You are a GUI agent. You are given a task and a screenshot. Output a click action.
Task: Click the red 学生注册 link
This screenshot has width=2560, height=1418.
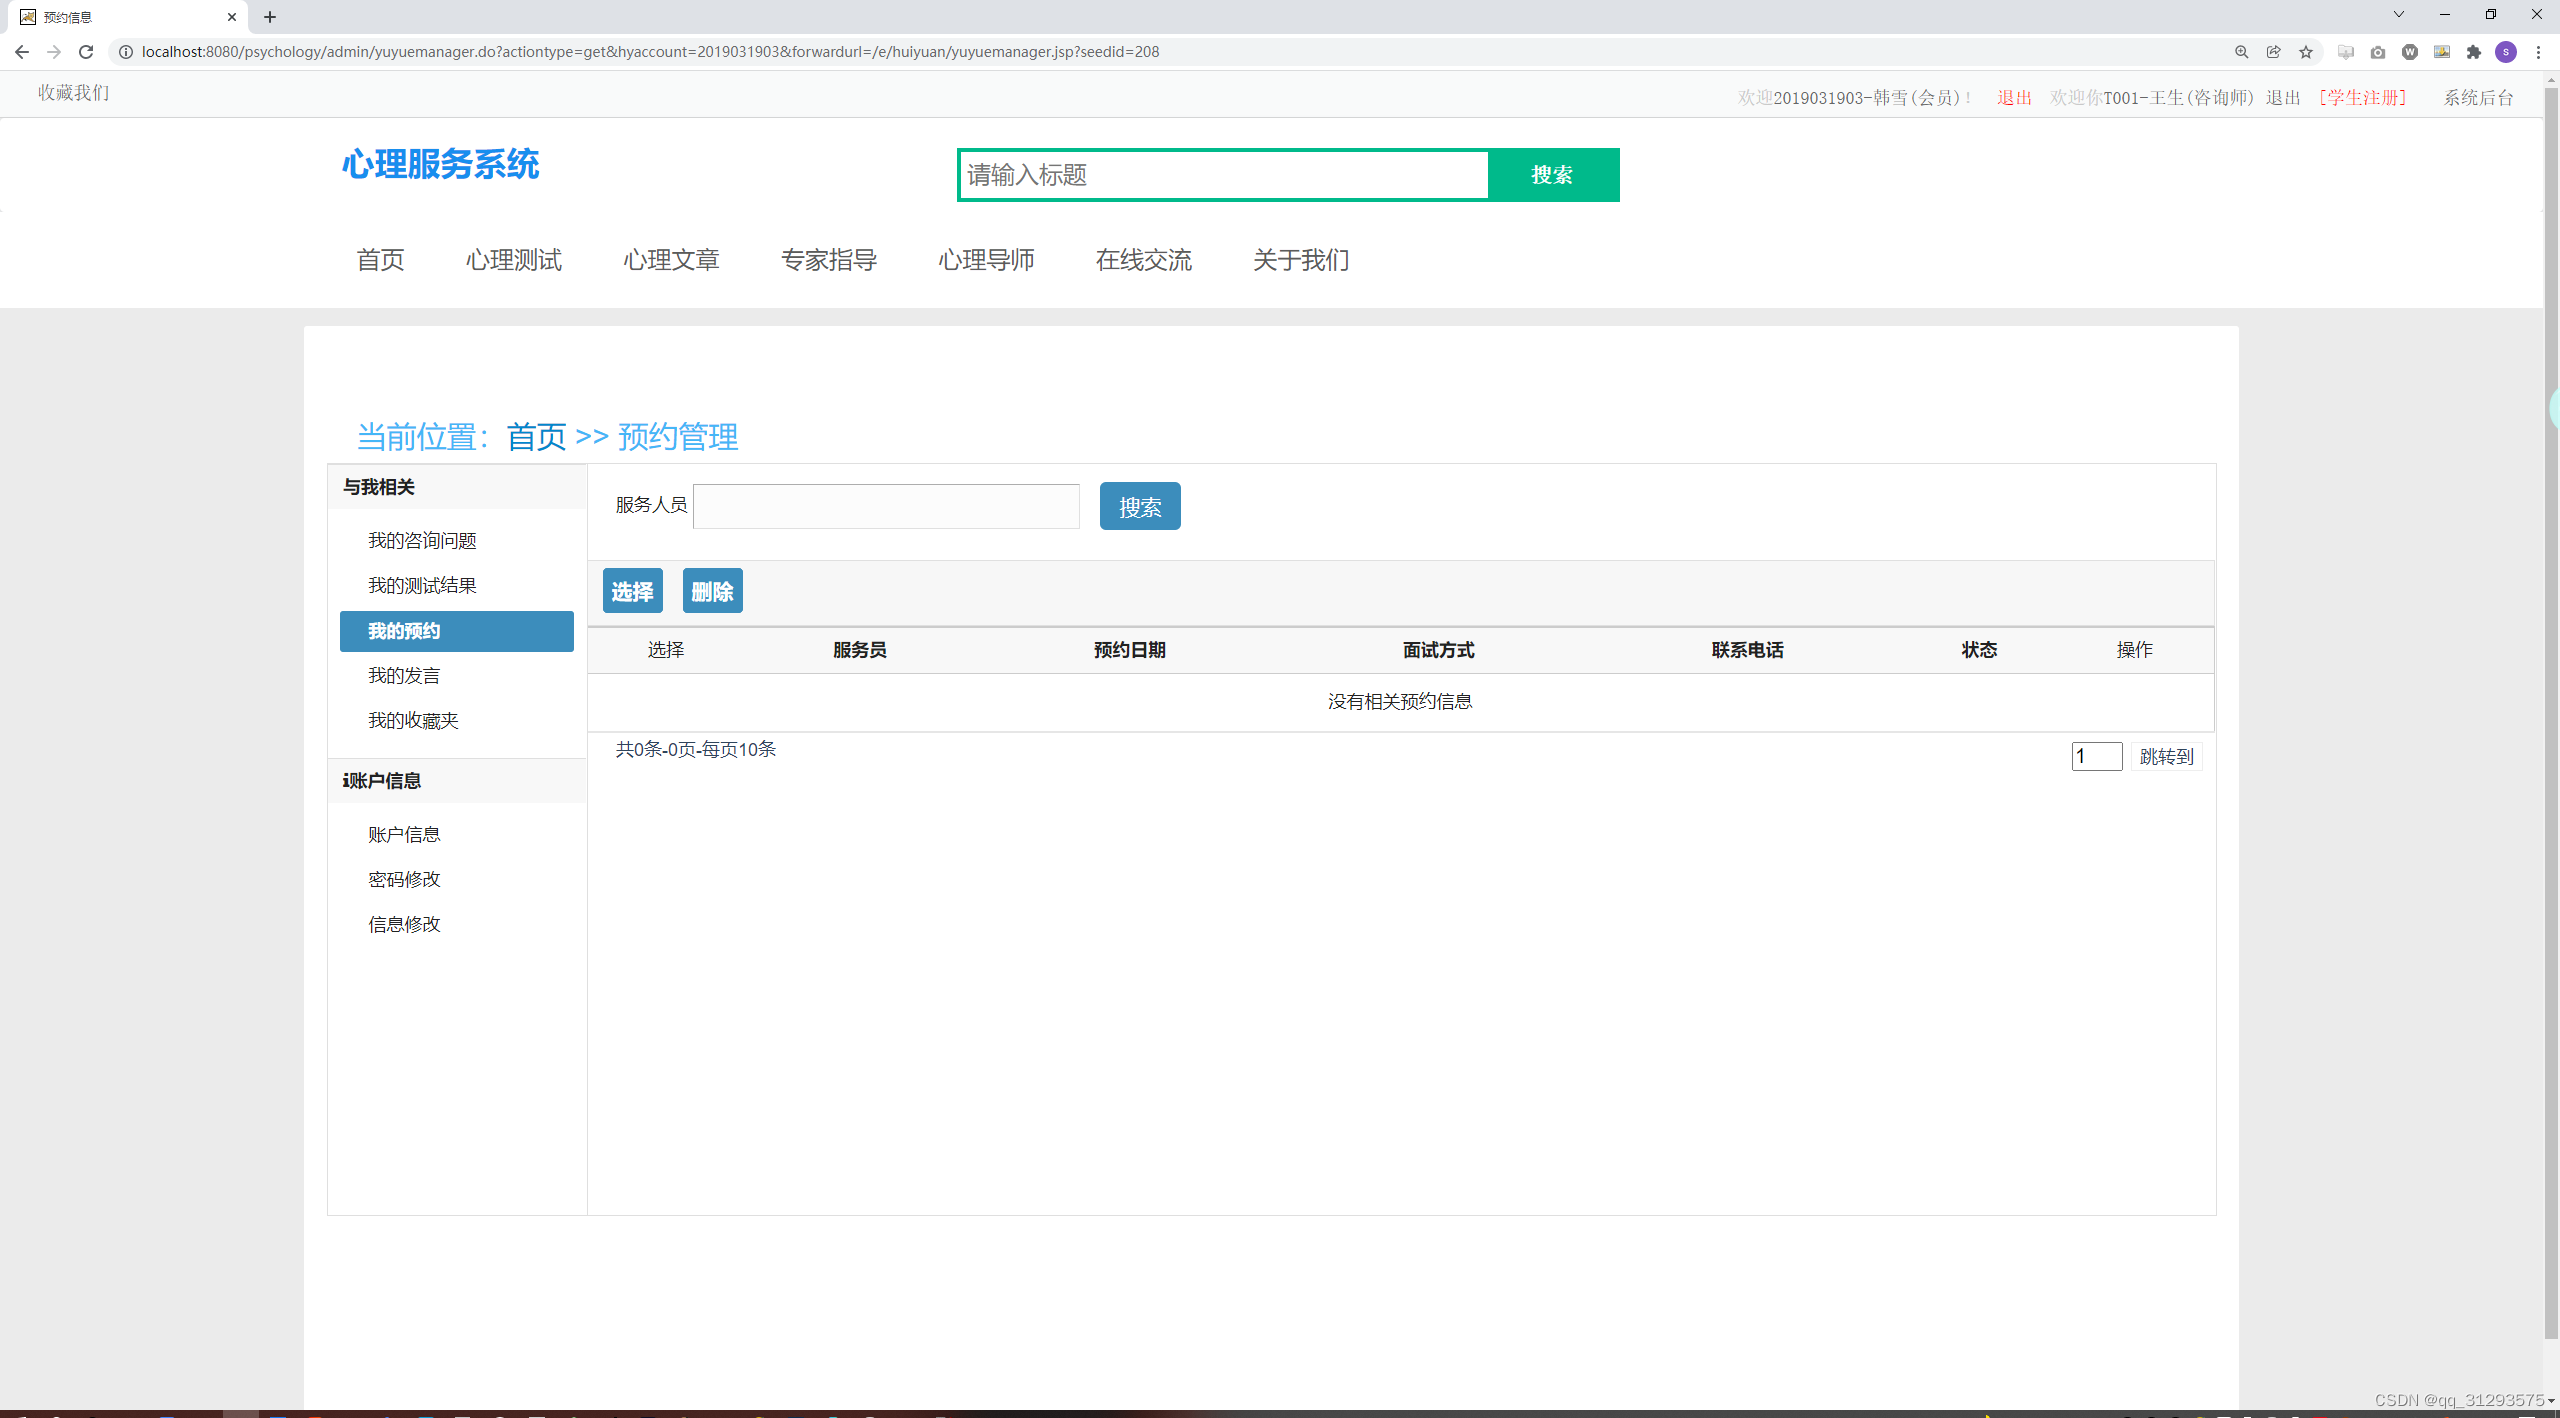point(2362,98)
